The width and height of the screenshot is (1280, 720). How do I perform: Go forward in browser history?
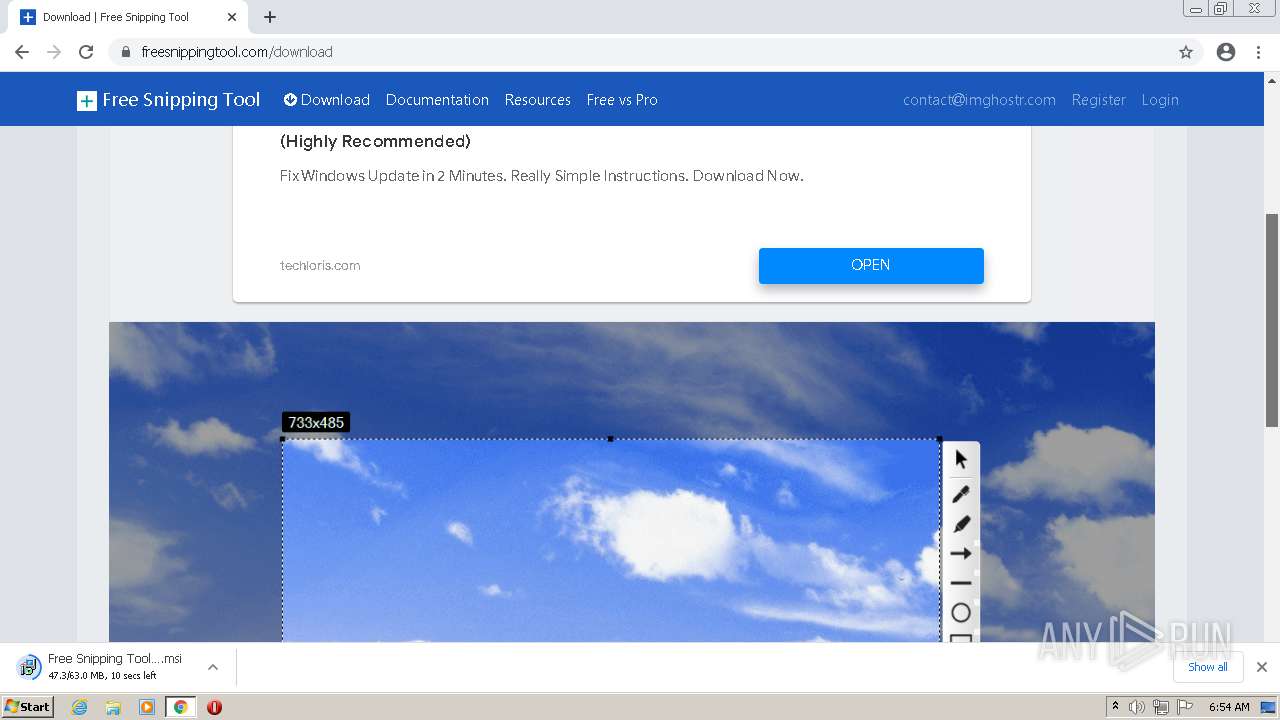pyautogui.click(x=54, y=52)
